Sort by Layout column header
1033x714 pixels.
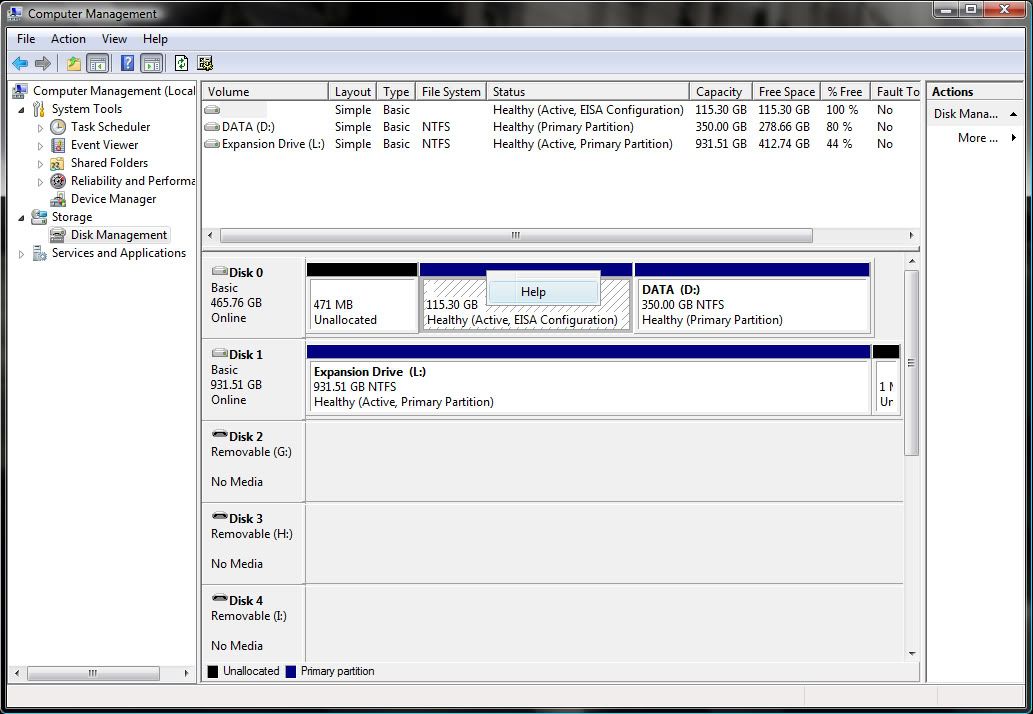tap(352, 92)
